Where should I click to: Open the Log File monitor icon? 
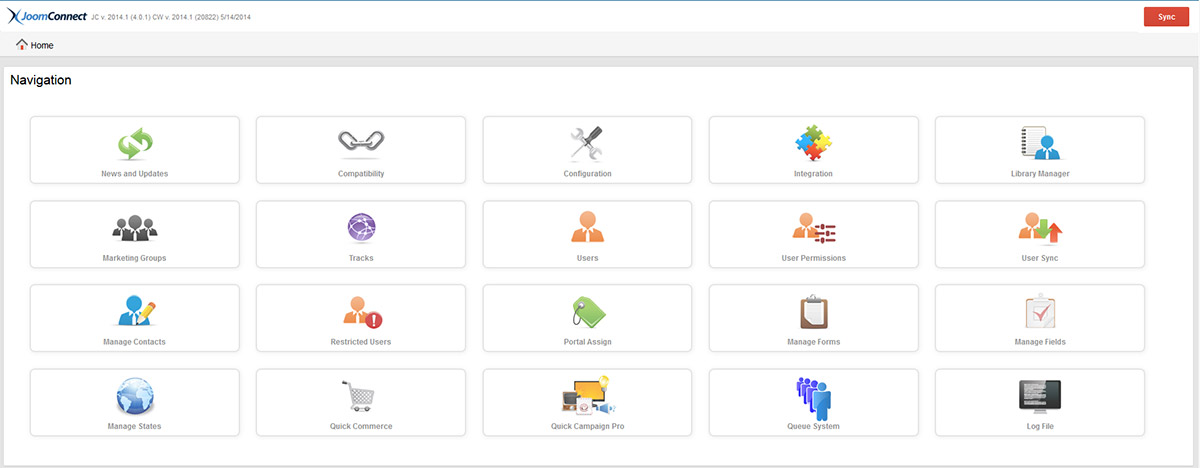pos(1040,397)
